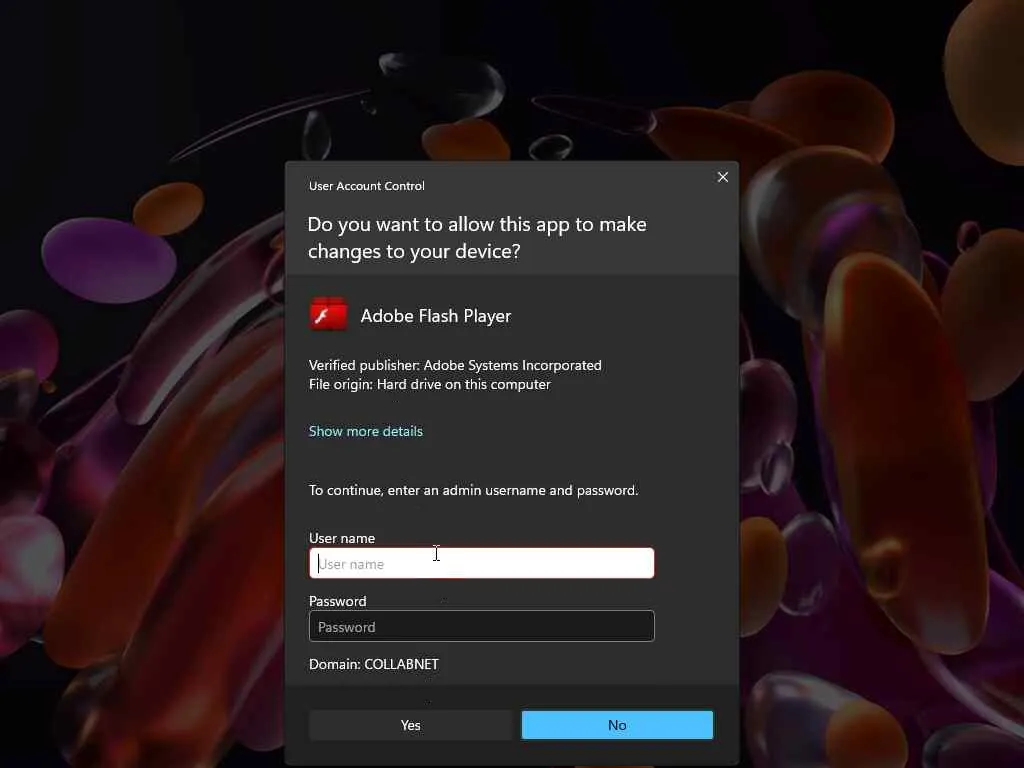Click the "To continue, enter an admin" instruction
This screenshot has height=768, width=1024.
[473, 490]
